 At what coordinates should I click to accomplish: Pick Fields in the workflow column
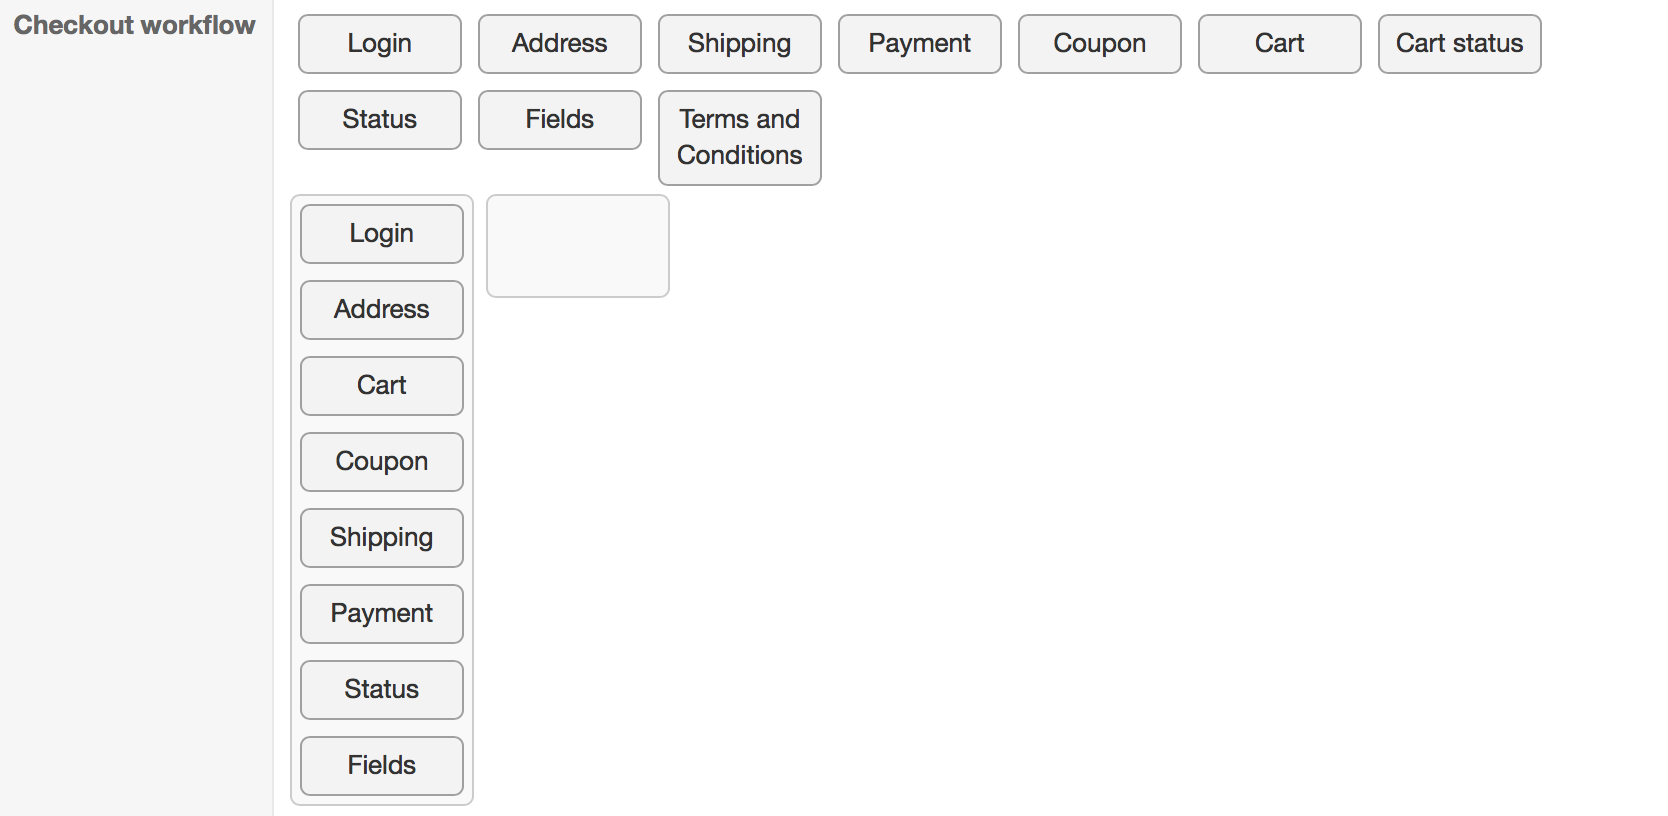tap(382, 766)
